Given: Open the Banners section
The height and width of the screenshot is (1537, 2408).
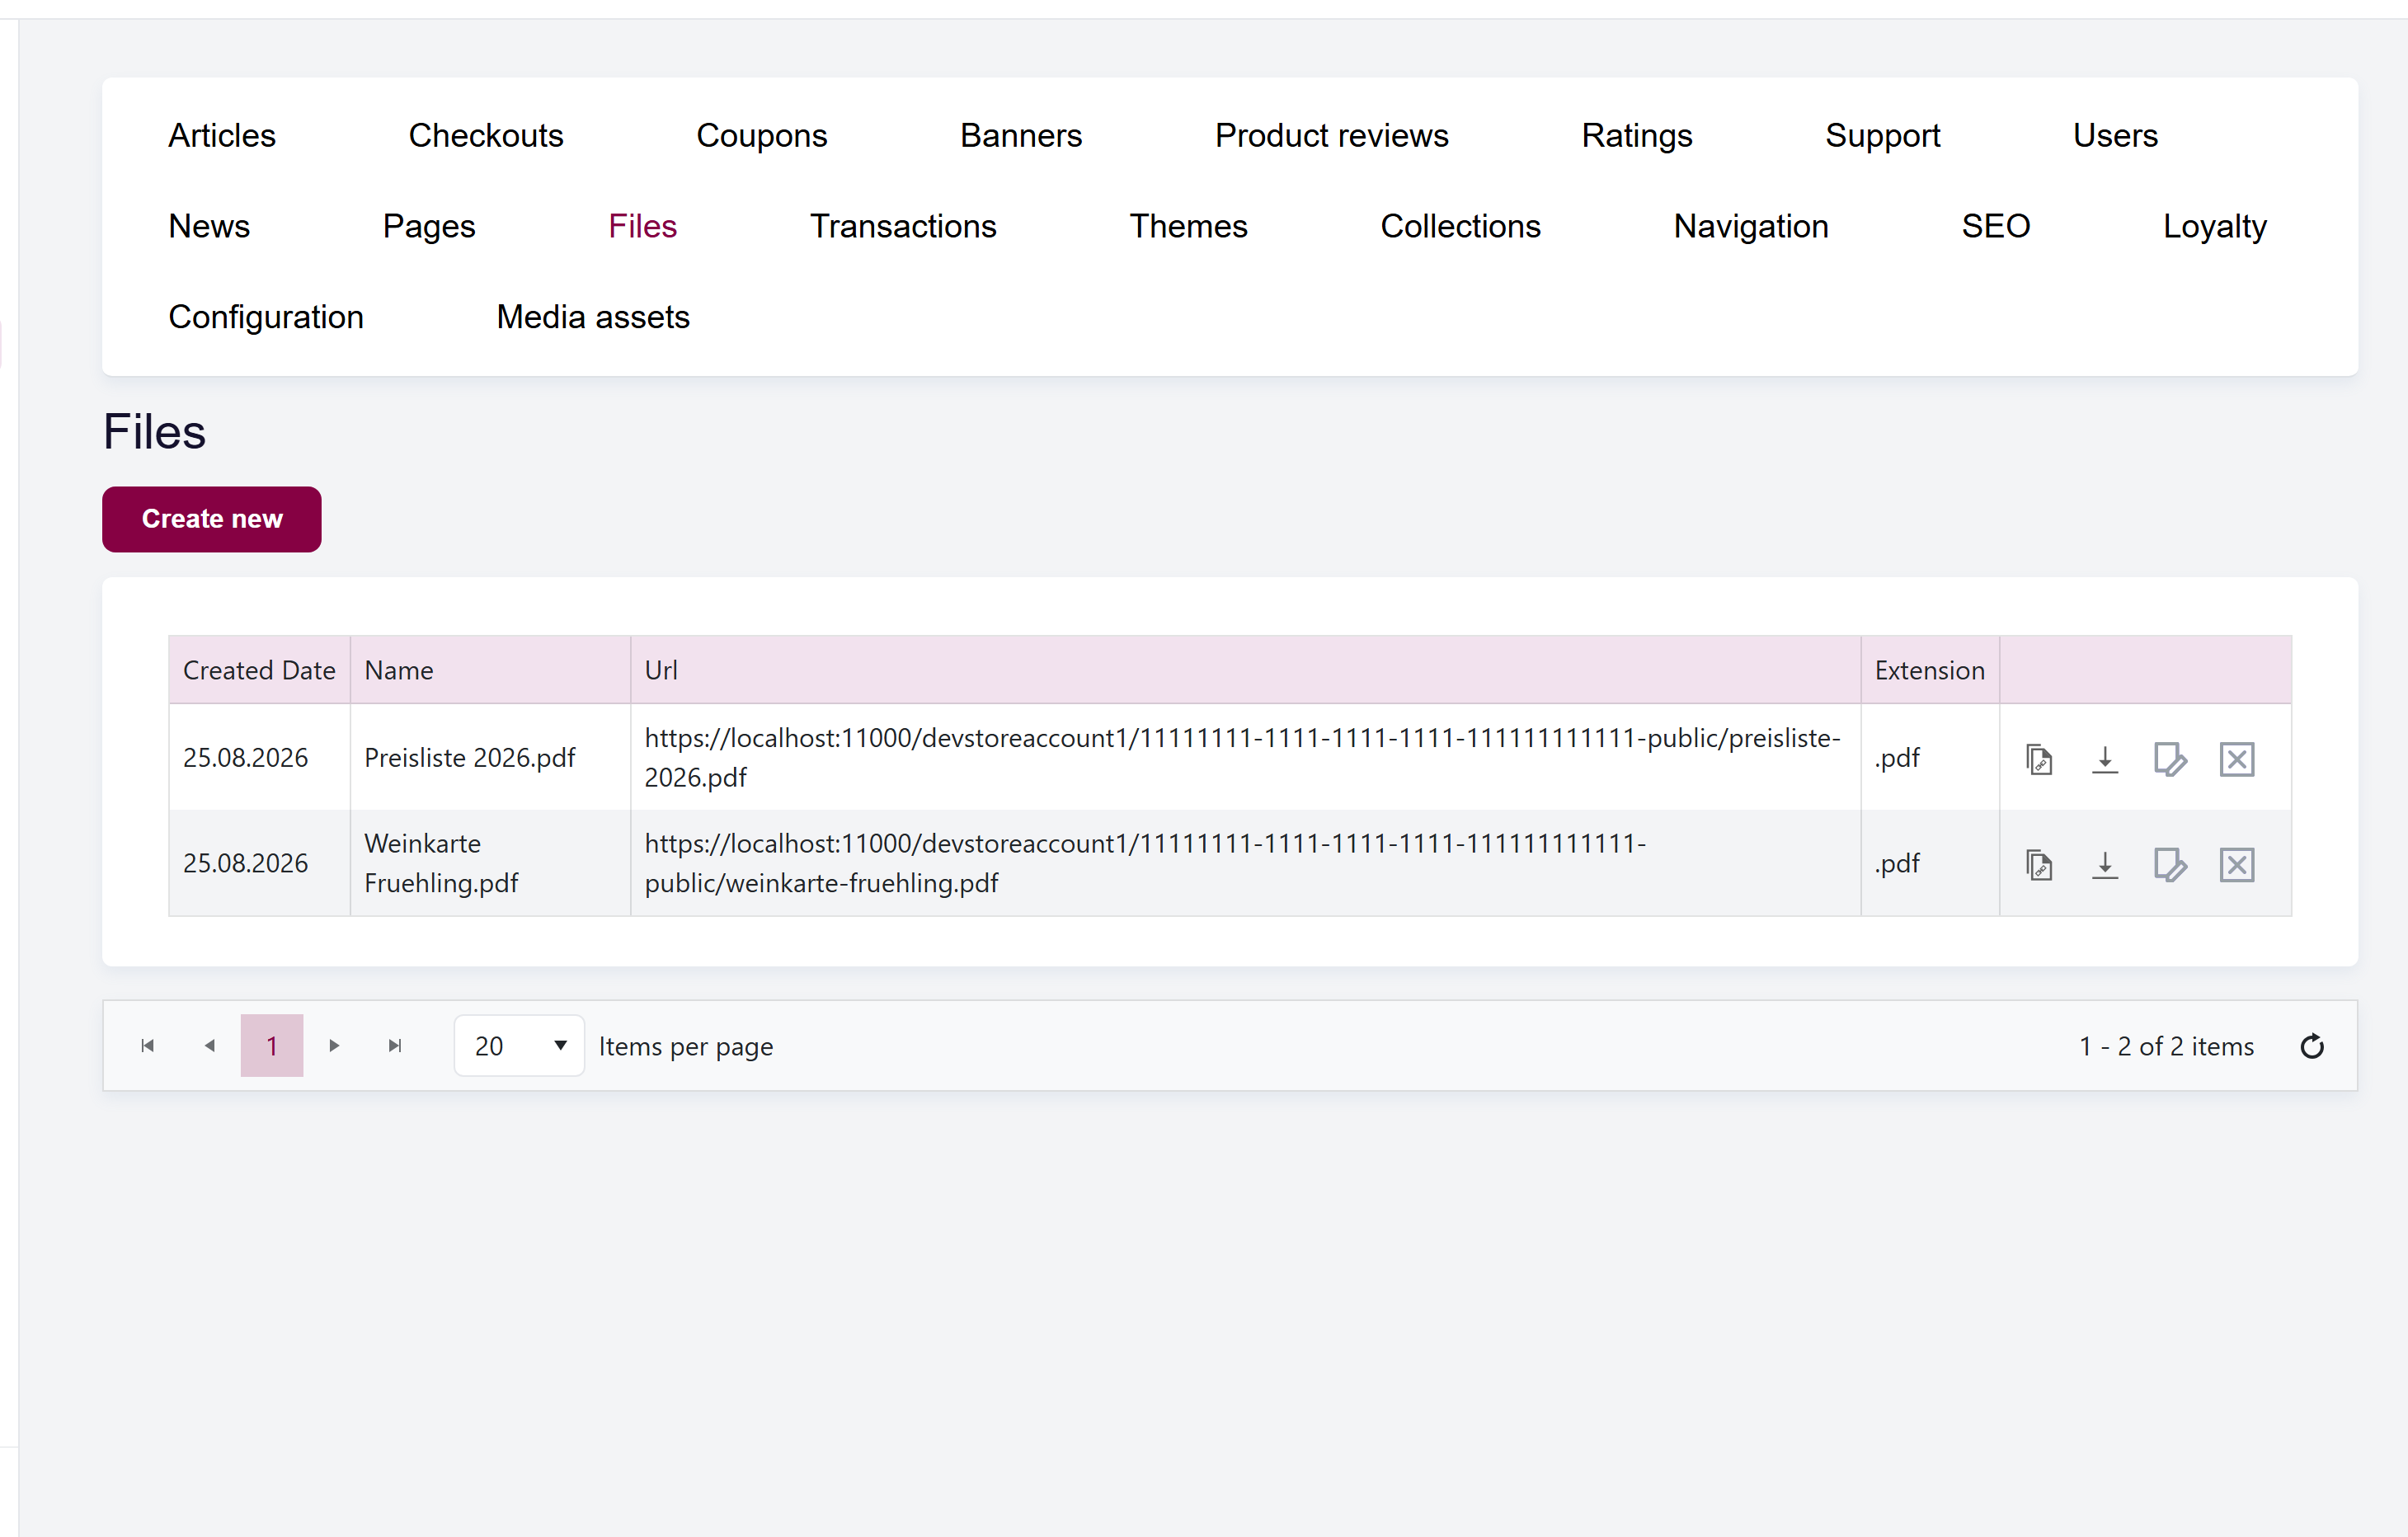Looking at the screenshot, I should (1021, 136).
